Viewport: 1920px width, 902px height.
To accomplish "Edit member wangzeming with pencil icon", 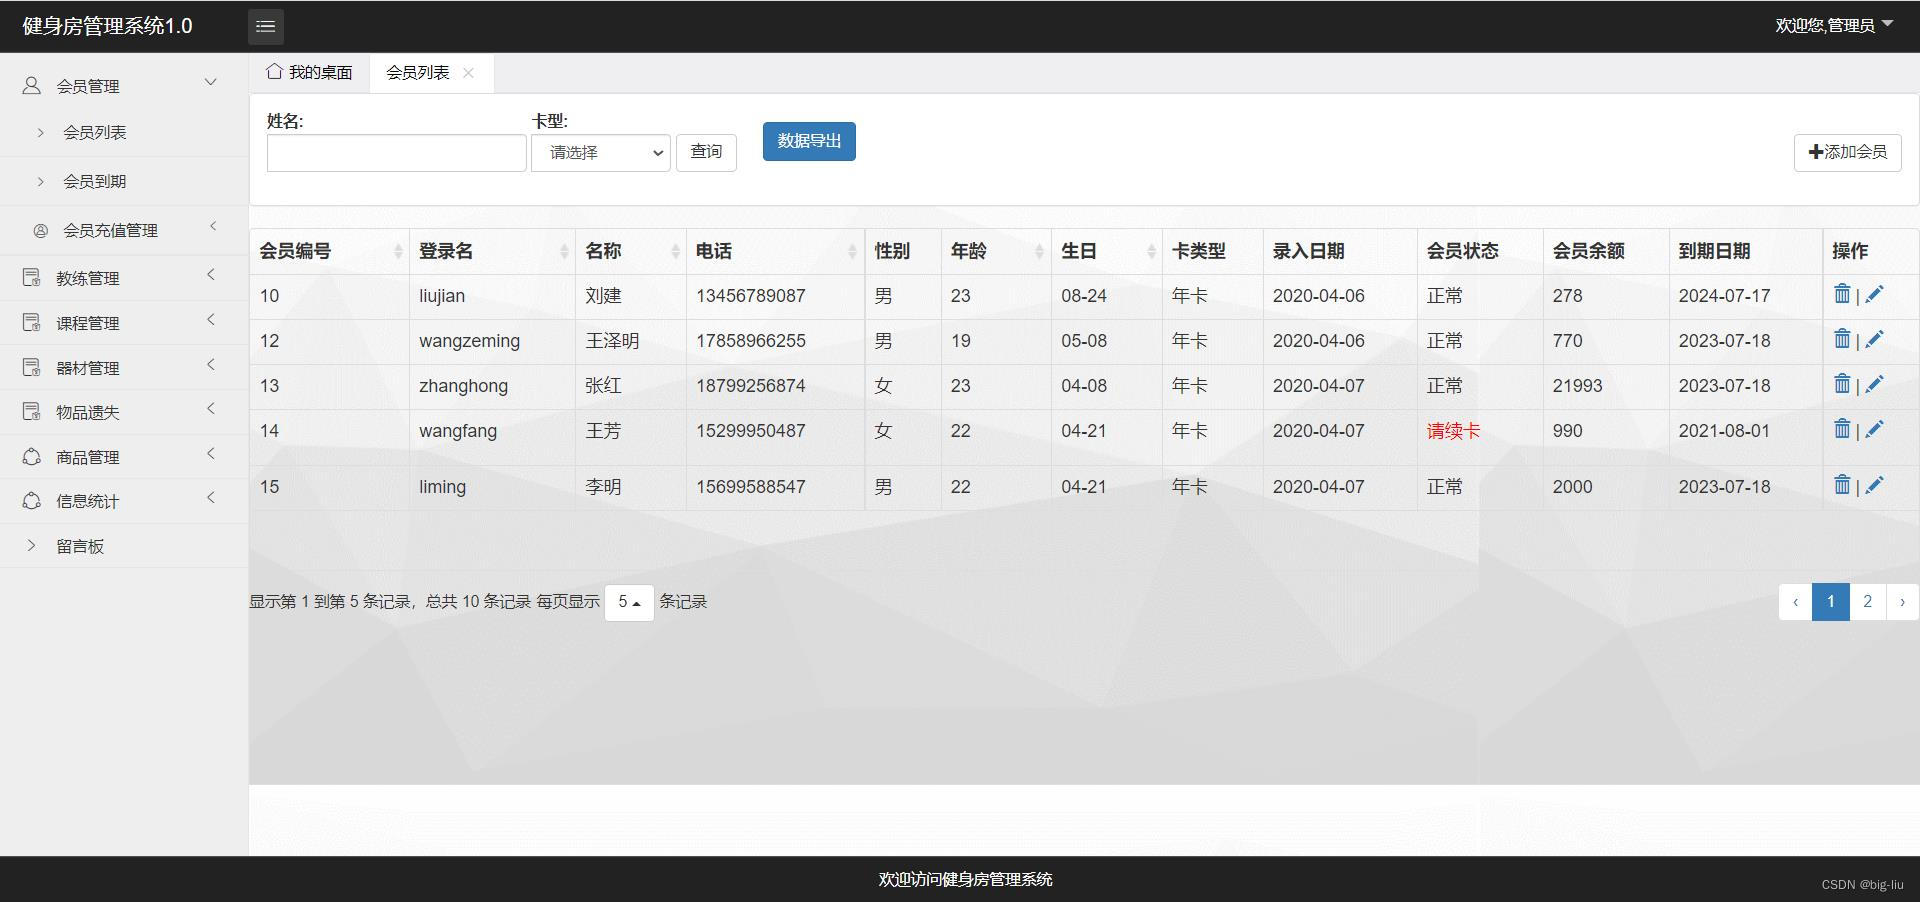I will pyautogui.click(x=1874, y=339).
